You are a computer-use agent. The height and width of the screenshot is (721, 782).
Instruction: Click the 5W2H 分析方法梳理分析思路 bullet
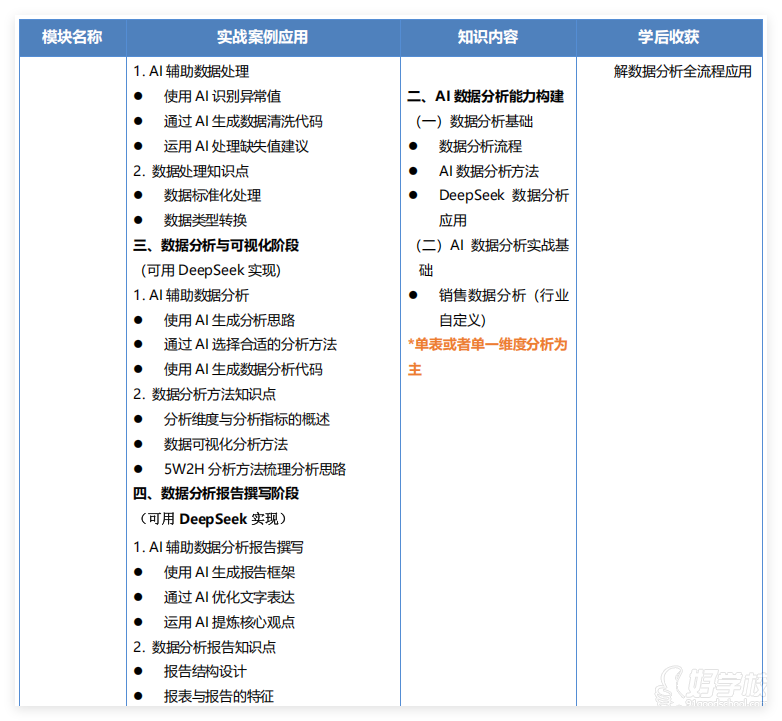click(x=255, y=469)
